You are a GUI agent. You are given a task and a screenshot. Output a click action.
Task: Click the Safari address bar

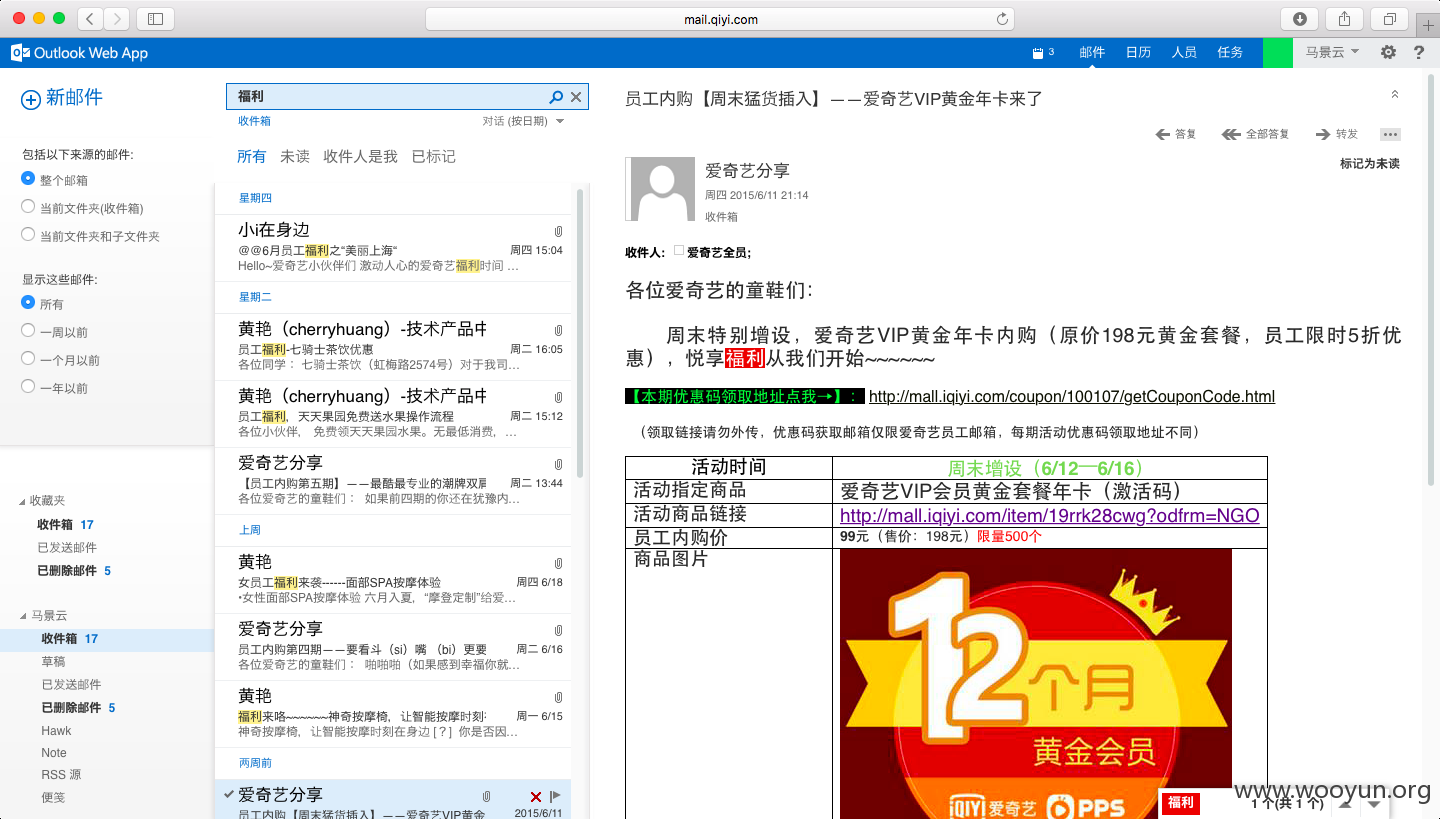click(720, 19)
